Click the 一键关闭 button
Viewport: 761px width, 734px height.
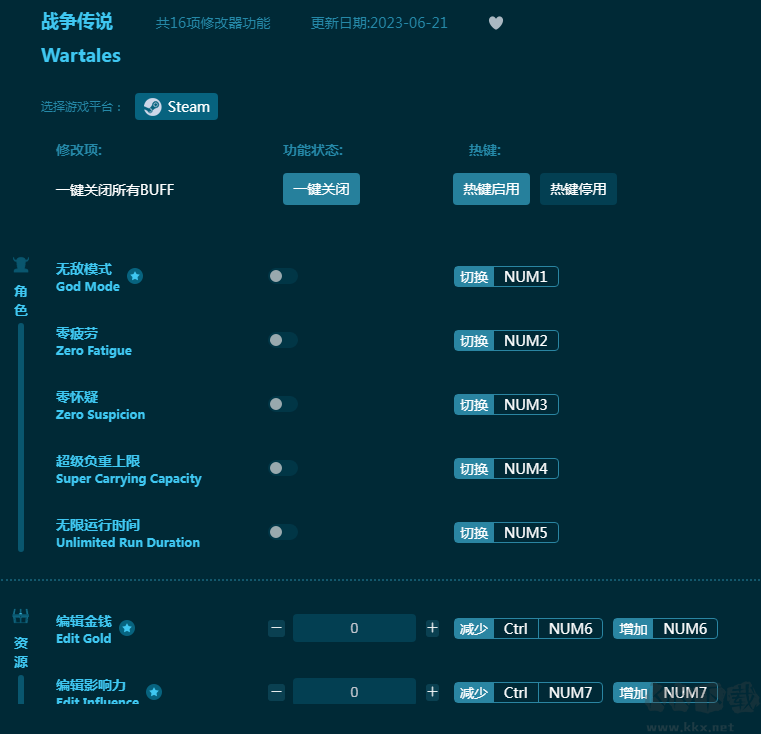321,189
